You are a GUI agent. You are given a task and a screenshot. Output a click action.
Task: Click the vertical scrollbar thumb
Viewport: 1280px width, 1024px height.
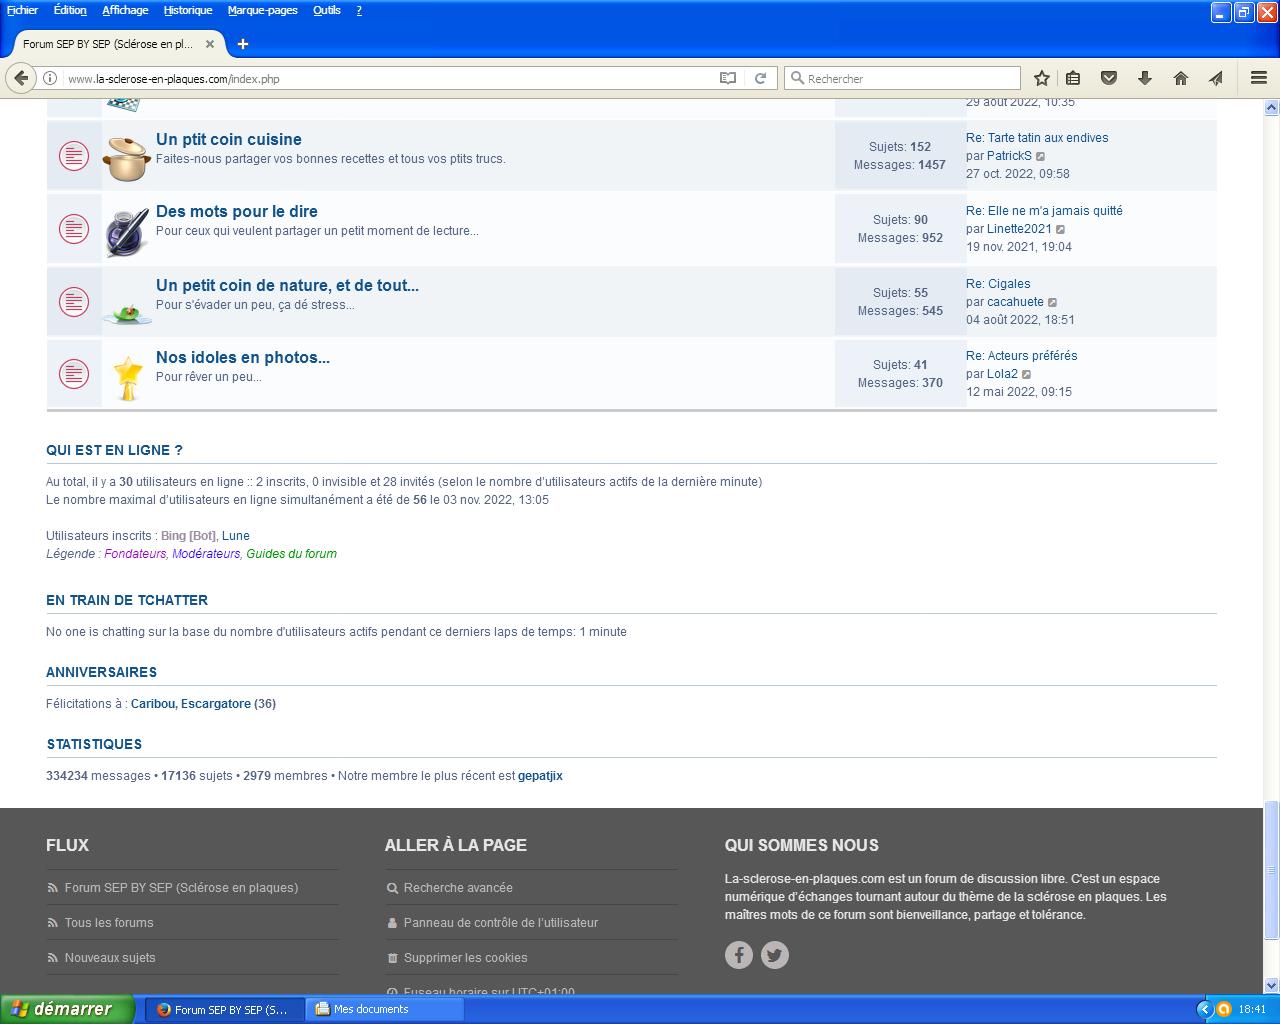click(x=1271, y=871)
